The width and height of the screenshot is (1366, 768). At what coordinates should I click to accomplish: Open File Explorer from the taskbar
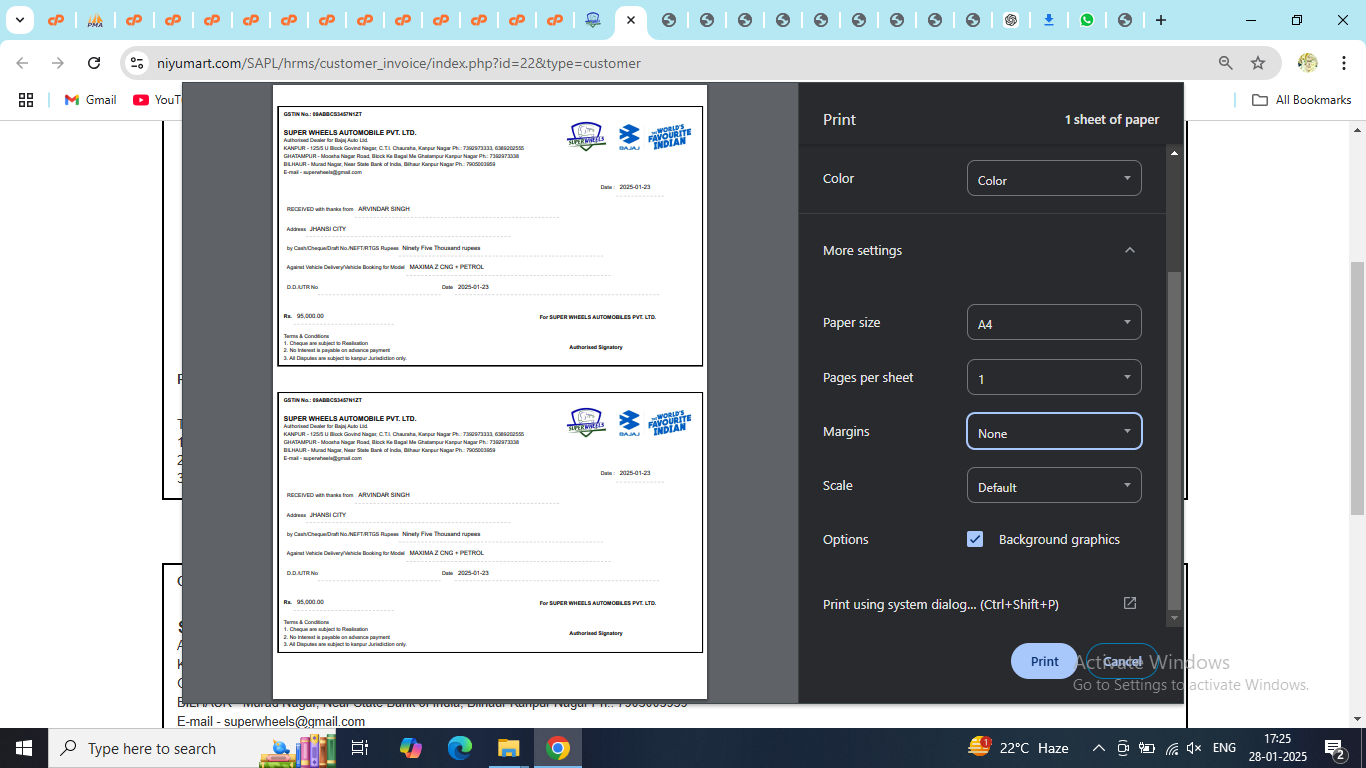[x=509, y=748]
